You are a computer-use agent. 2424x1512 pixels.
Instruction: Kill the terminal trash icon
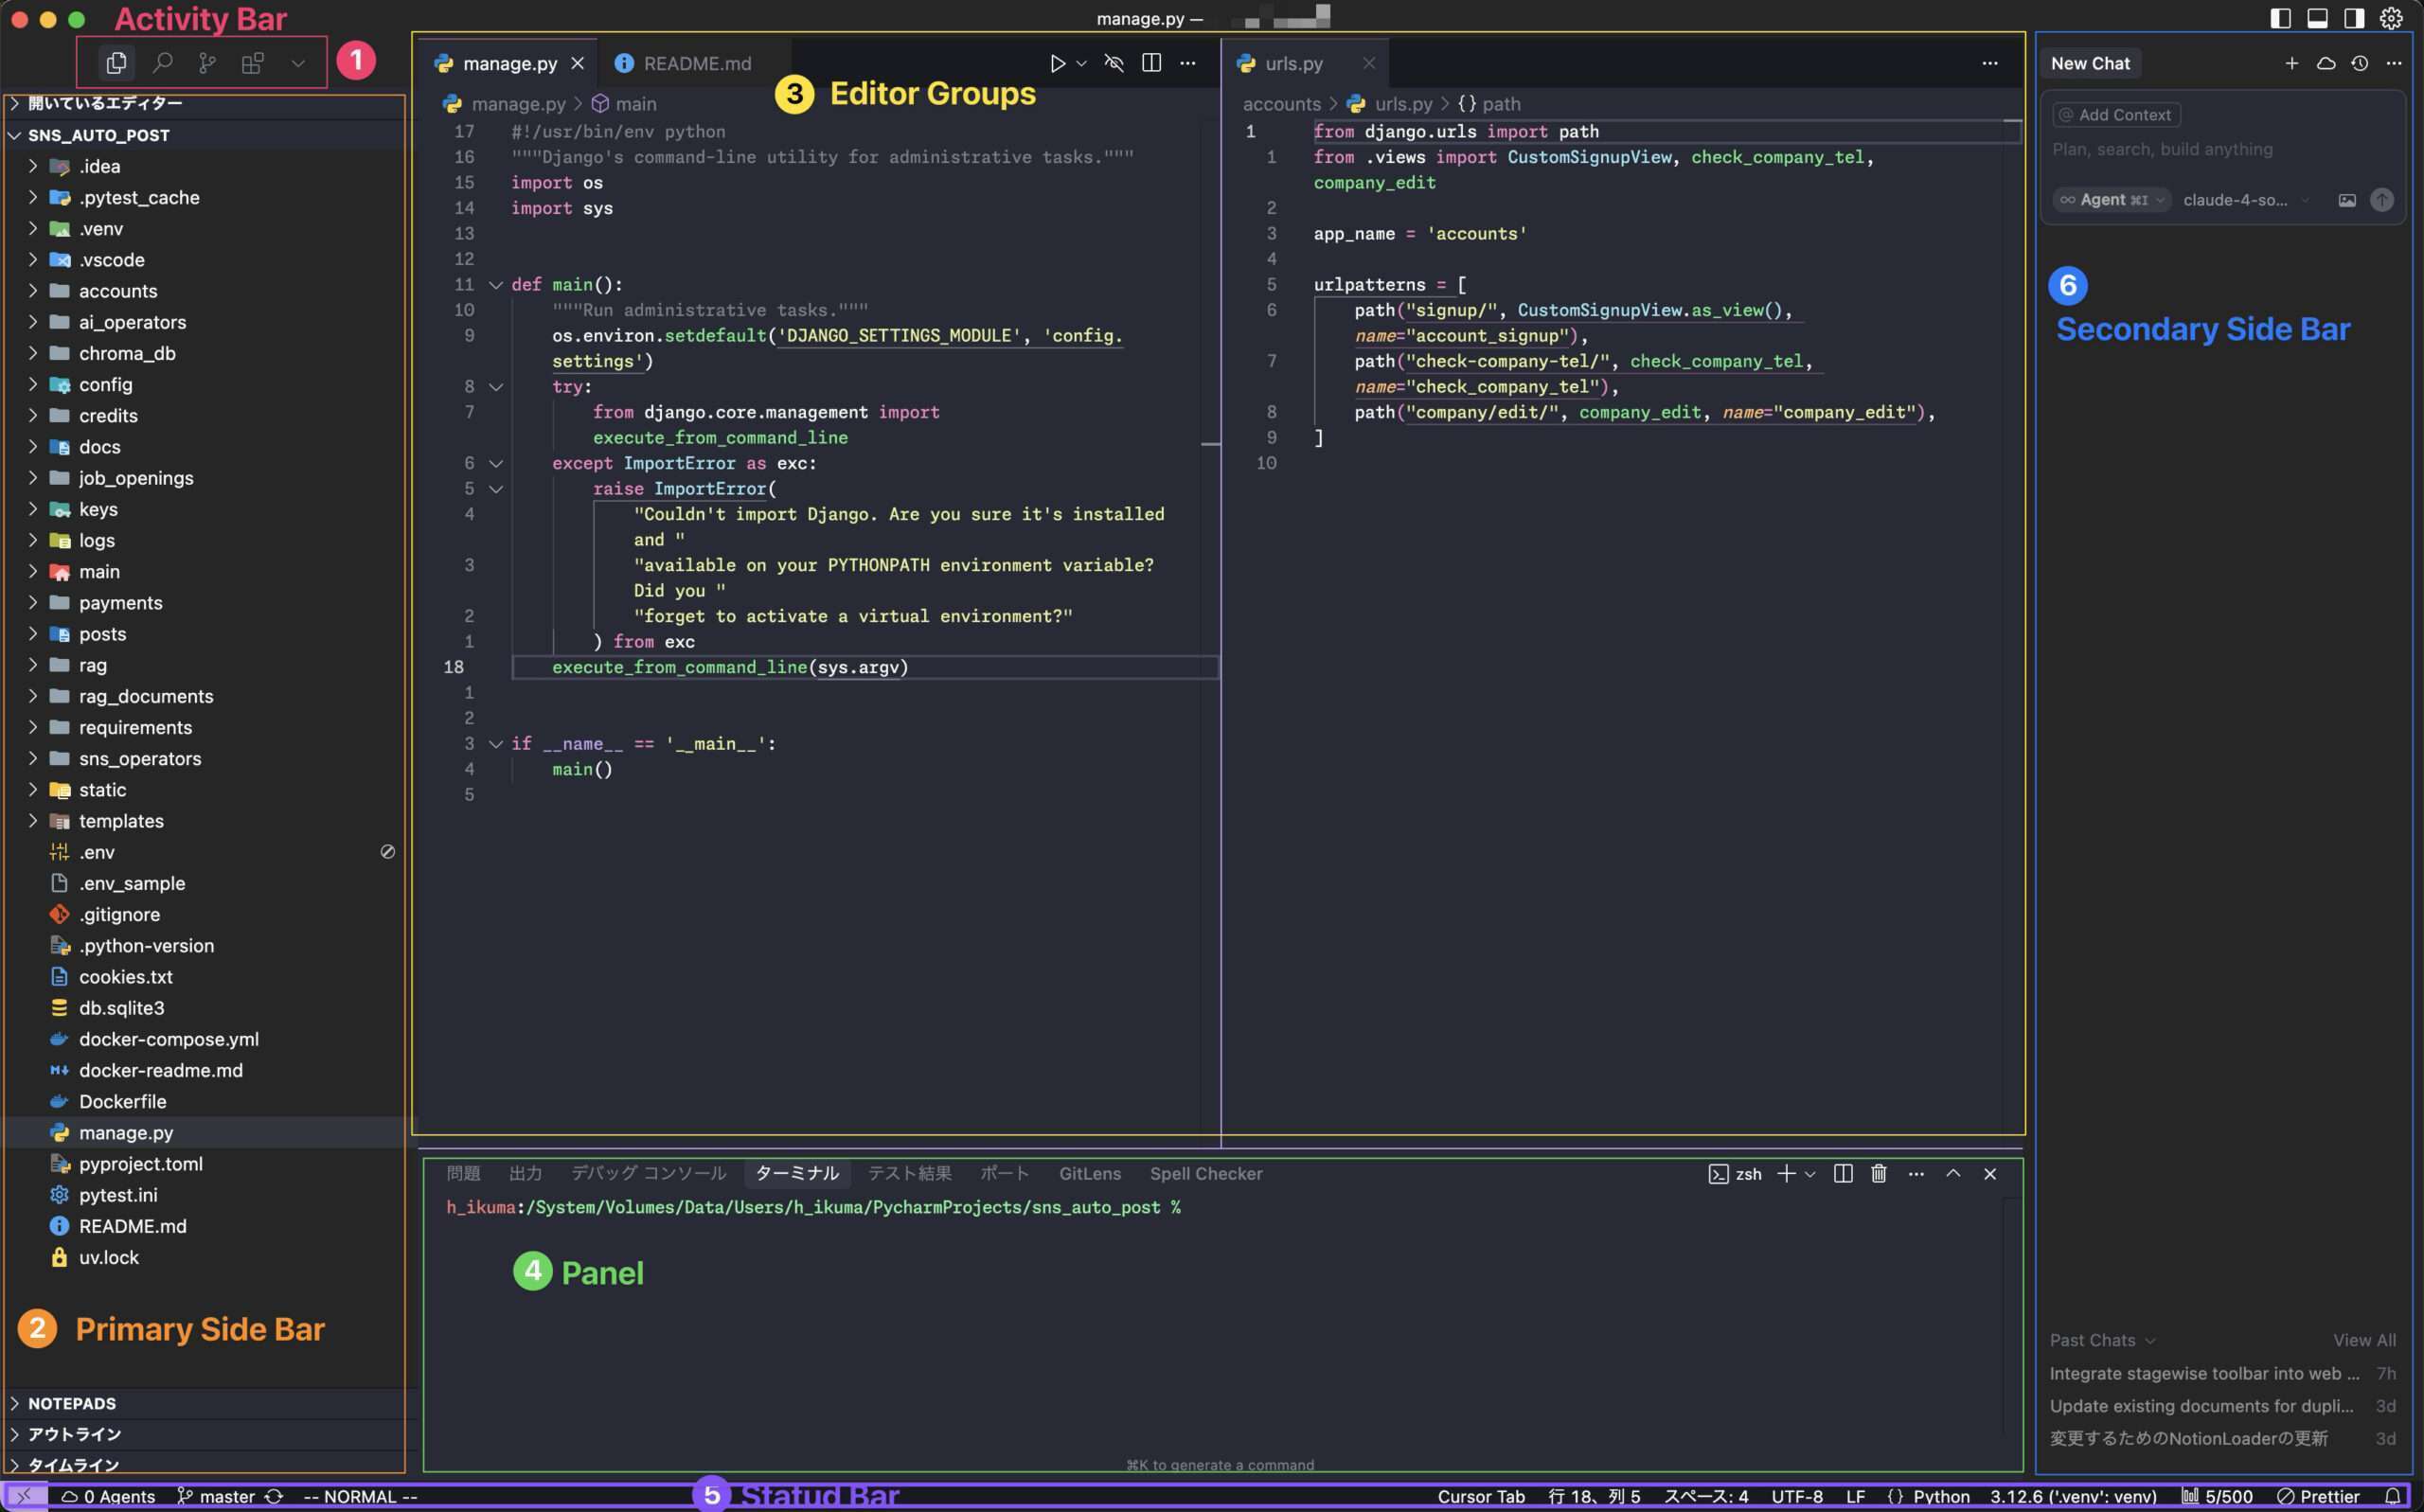point(1879,1174)
